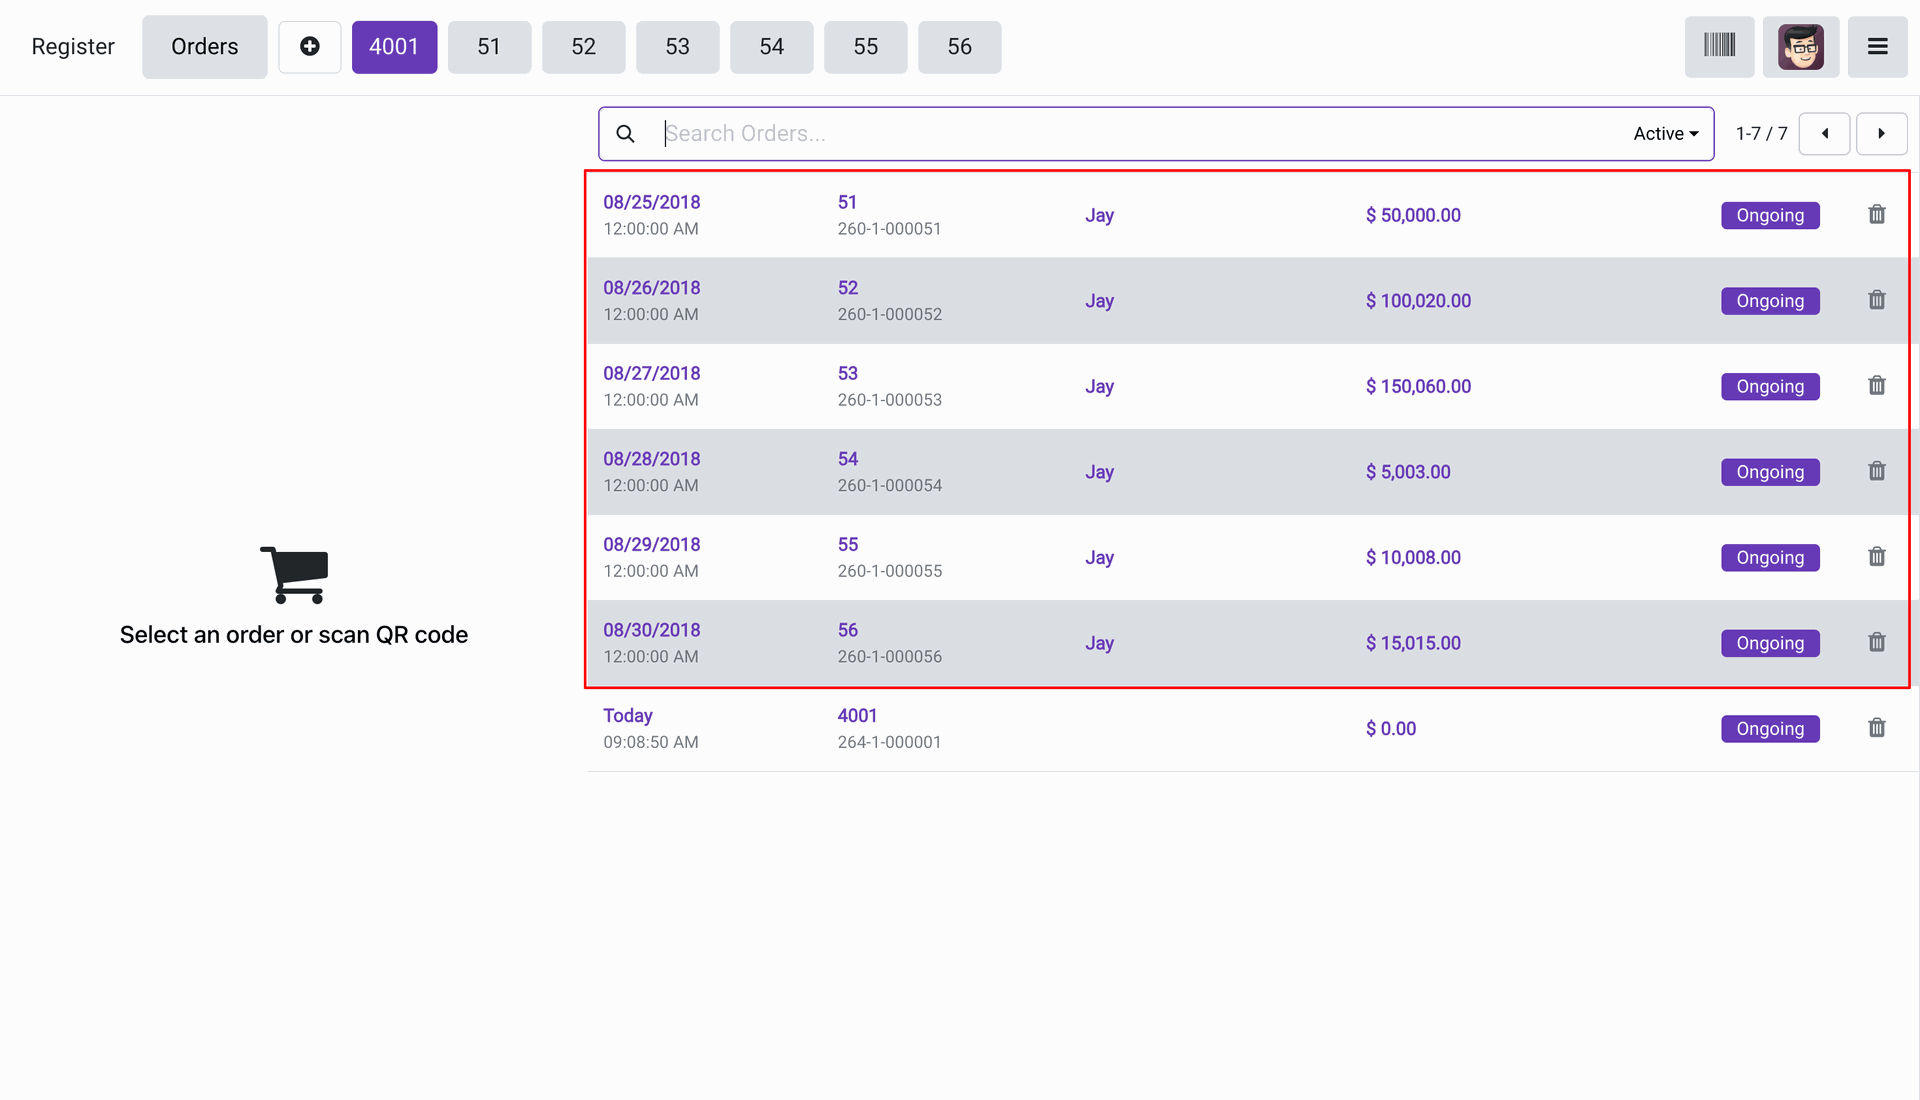Delete order 4001 with its trash icon
This screenshot has width=1920, height=1100.
coord(1877,728)
